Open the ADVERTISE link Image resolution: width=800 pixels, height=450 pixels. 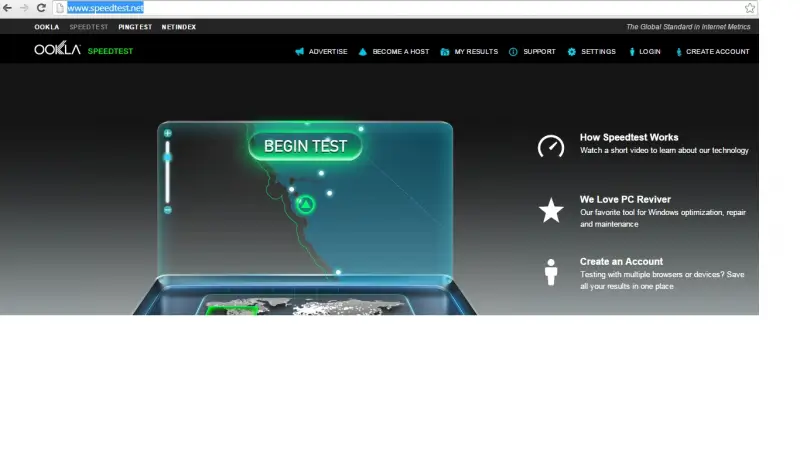328,52
